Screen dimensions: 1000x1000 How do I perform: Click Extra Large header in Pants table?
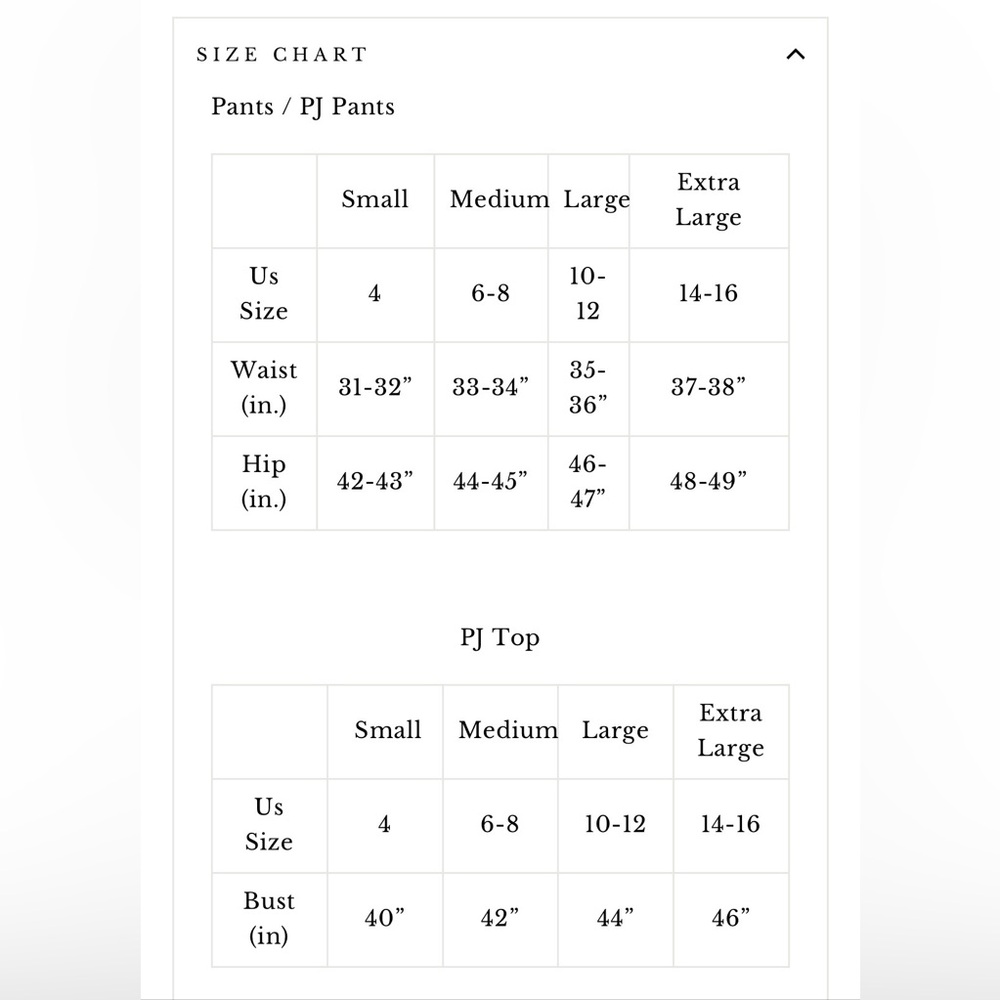[x=709, y=200]
